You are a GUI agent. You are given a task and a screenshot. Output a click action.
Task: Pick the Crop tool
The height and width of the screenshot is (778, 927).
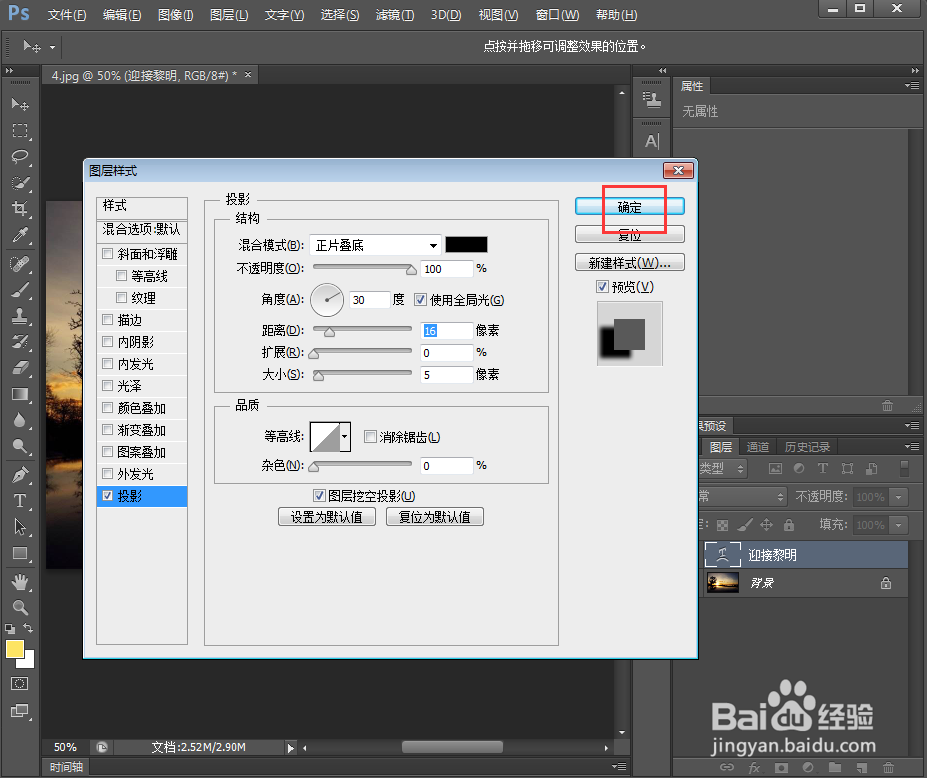20,205
